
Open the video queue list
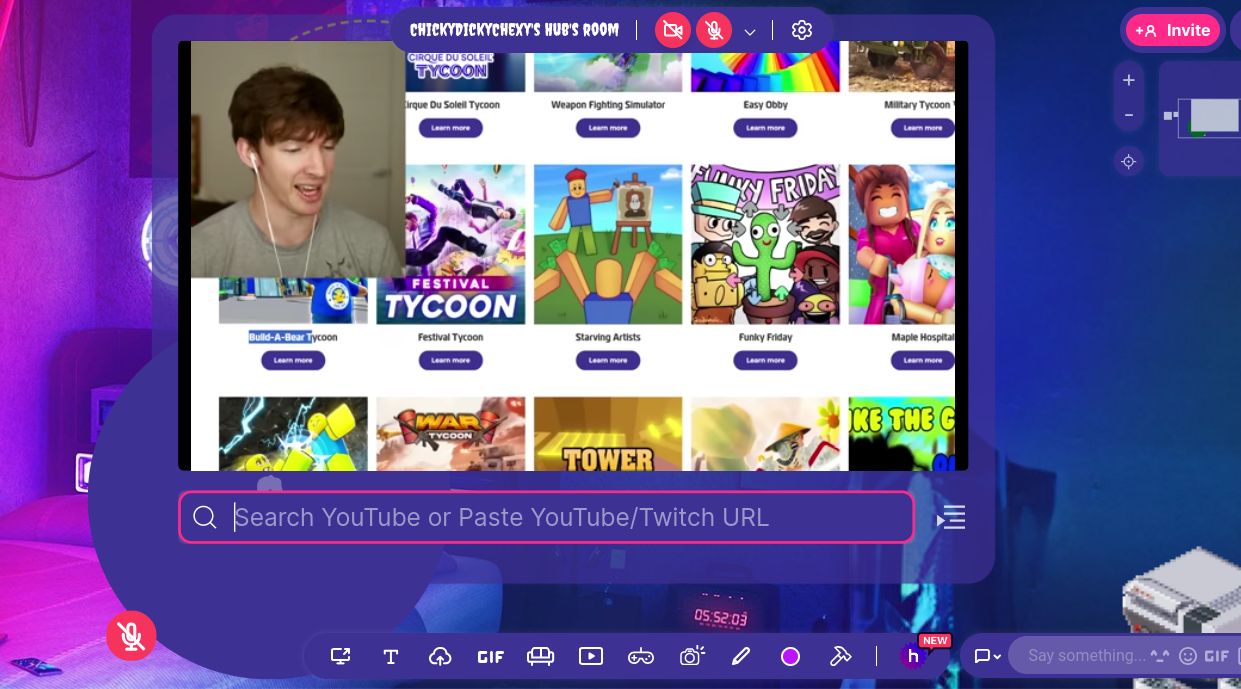[x=951, y=518]
